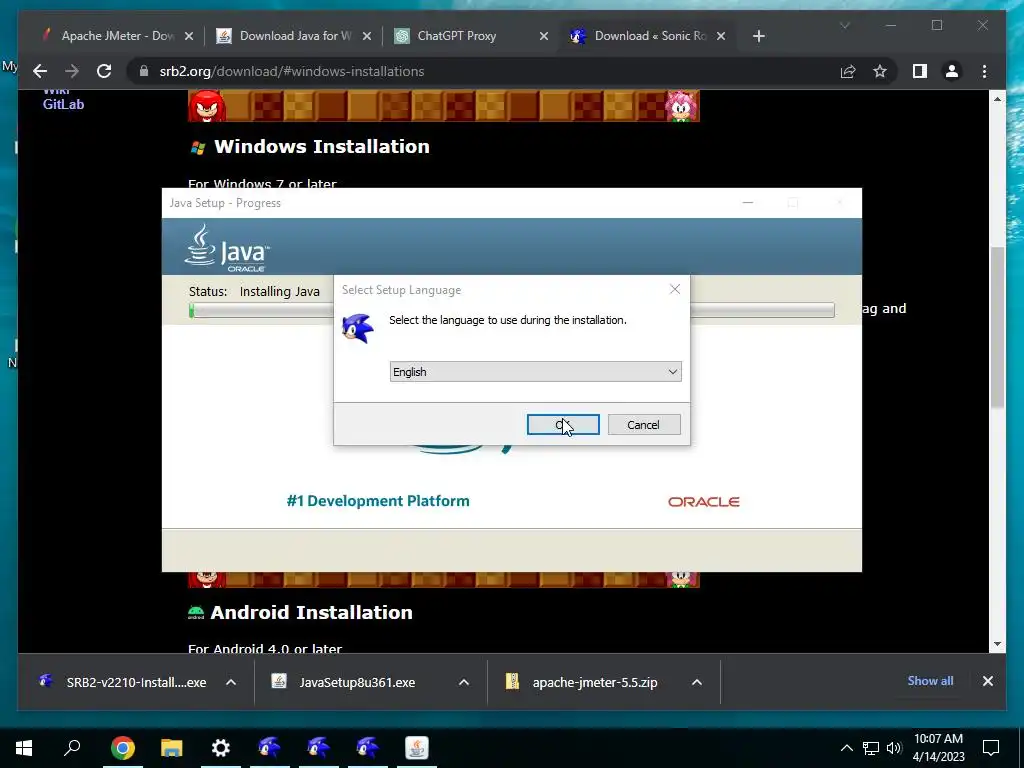The height and width of the screenshot is (768, 1024).
Task: Close the Apache JMeter tab
Action: [x=189, y=36]
